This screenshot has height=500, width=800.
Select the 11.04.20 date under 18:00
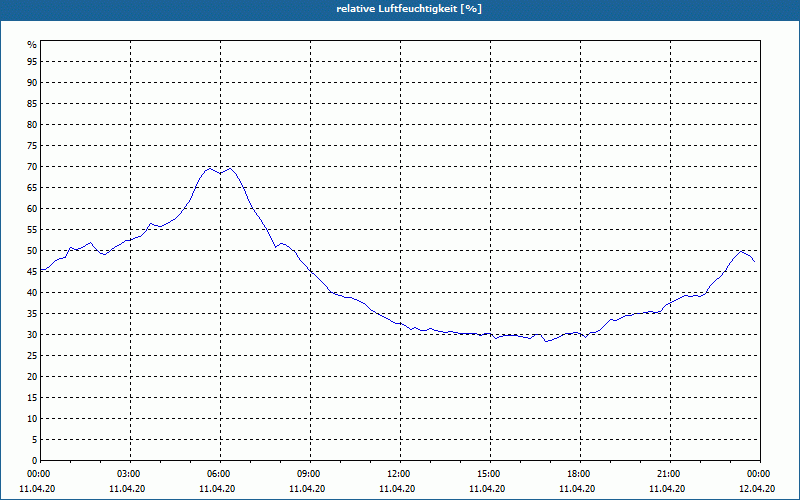point(577,489)
